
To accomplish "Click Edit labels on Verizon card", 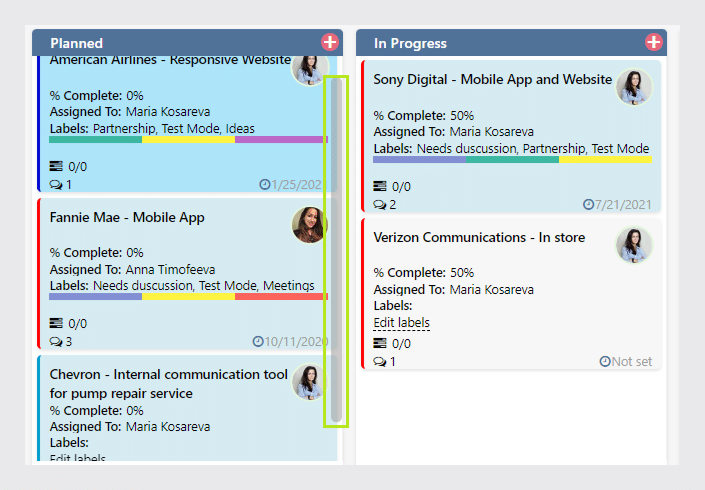I will click(x=402, y=323).
